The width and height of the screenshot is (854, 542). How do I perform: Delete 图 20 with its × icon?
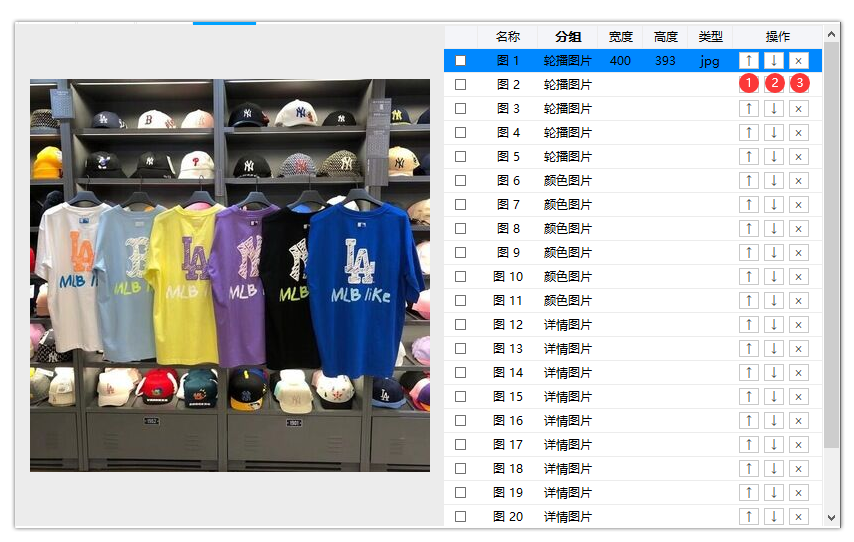coord(798,516)
